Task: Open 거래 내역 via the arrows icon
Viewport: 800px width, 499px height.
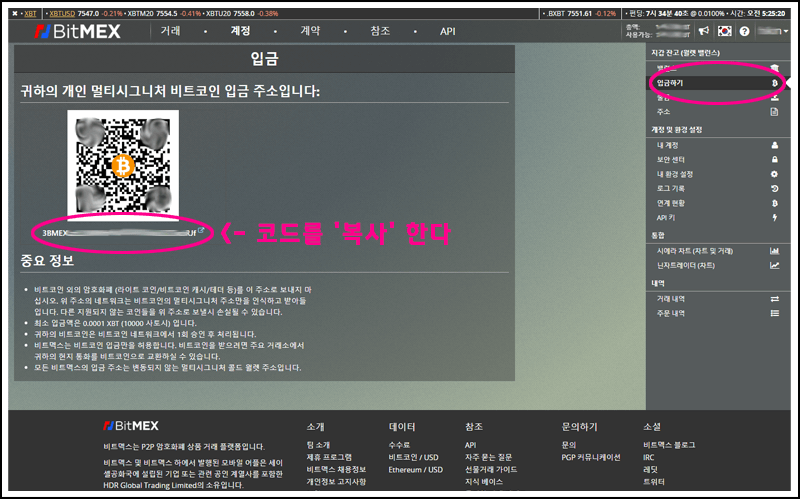Action: coord(774,299)
